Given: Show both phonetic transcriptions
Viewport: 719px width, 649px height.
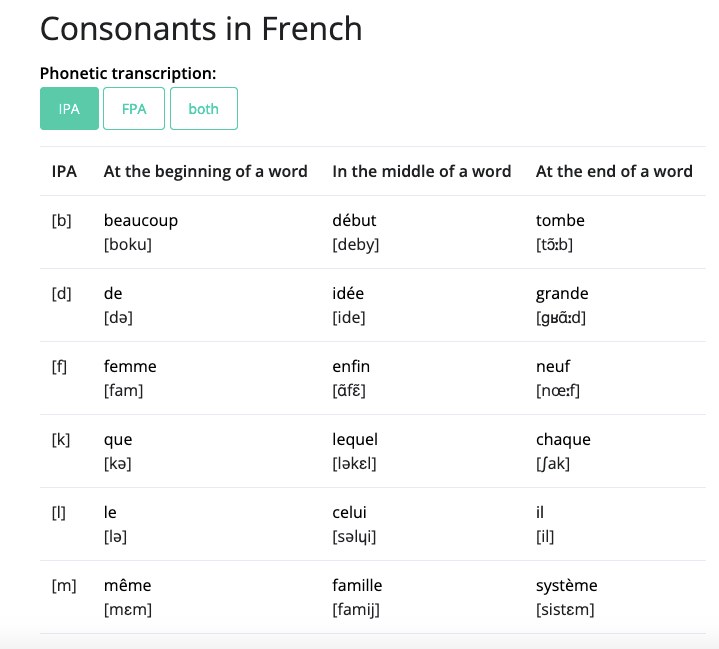Looking at the screenshot, I should point(204,109).
